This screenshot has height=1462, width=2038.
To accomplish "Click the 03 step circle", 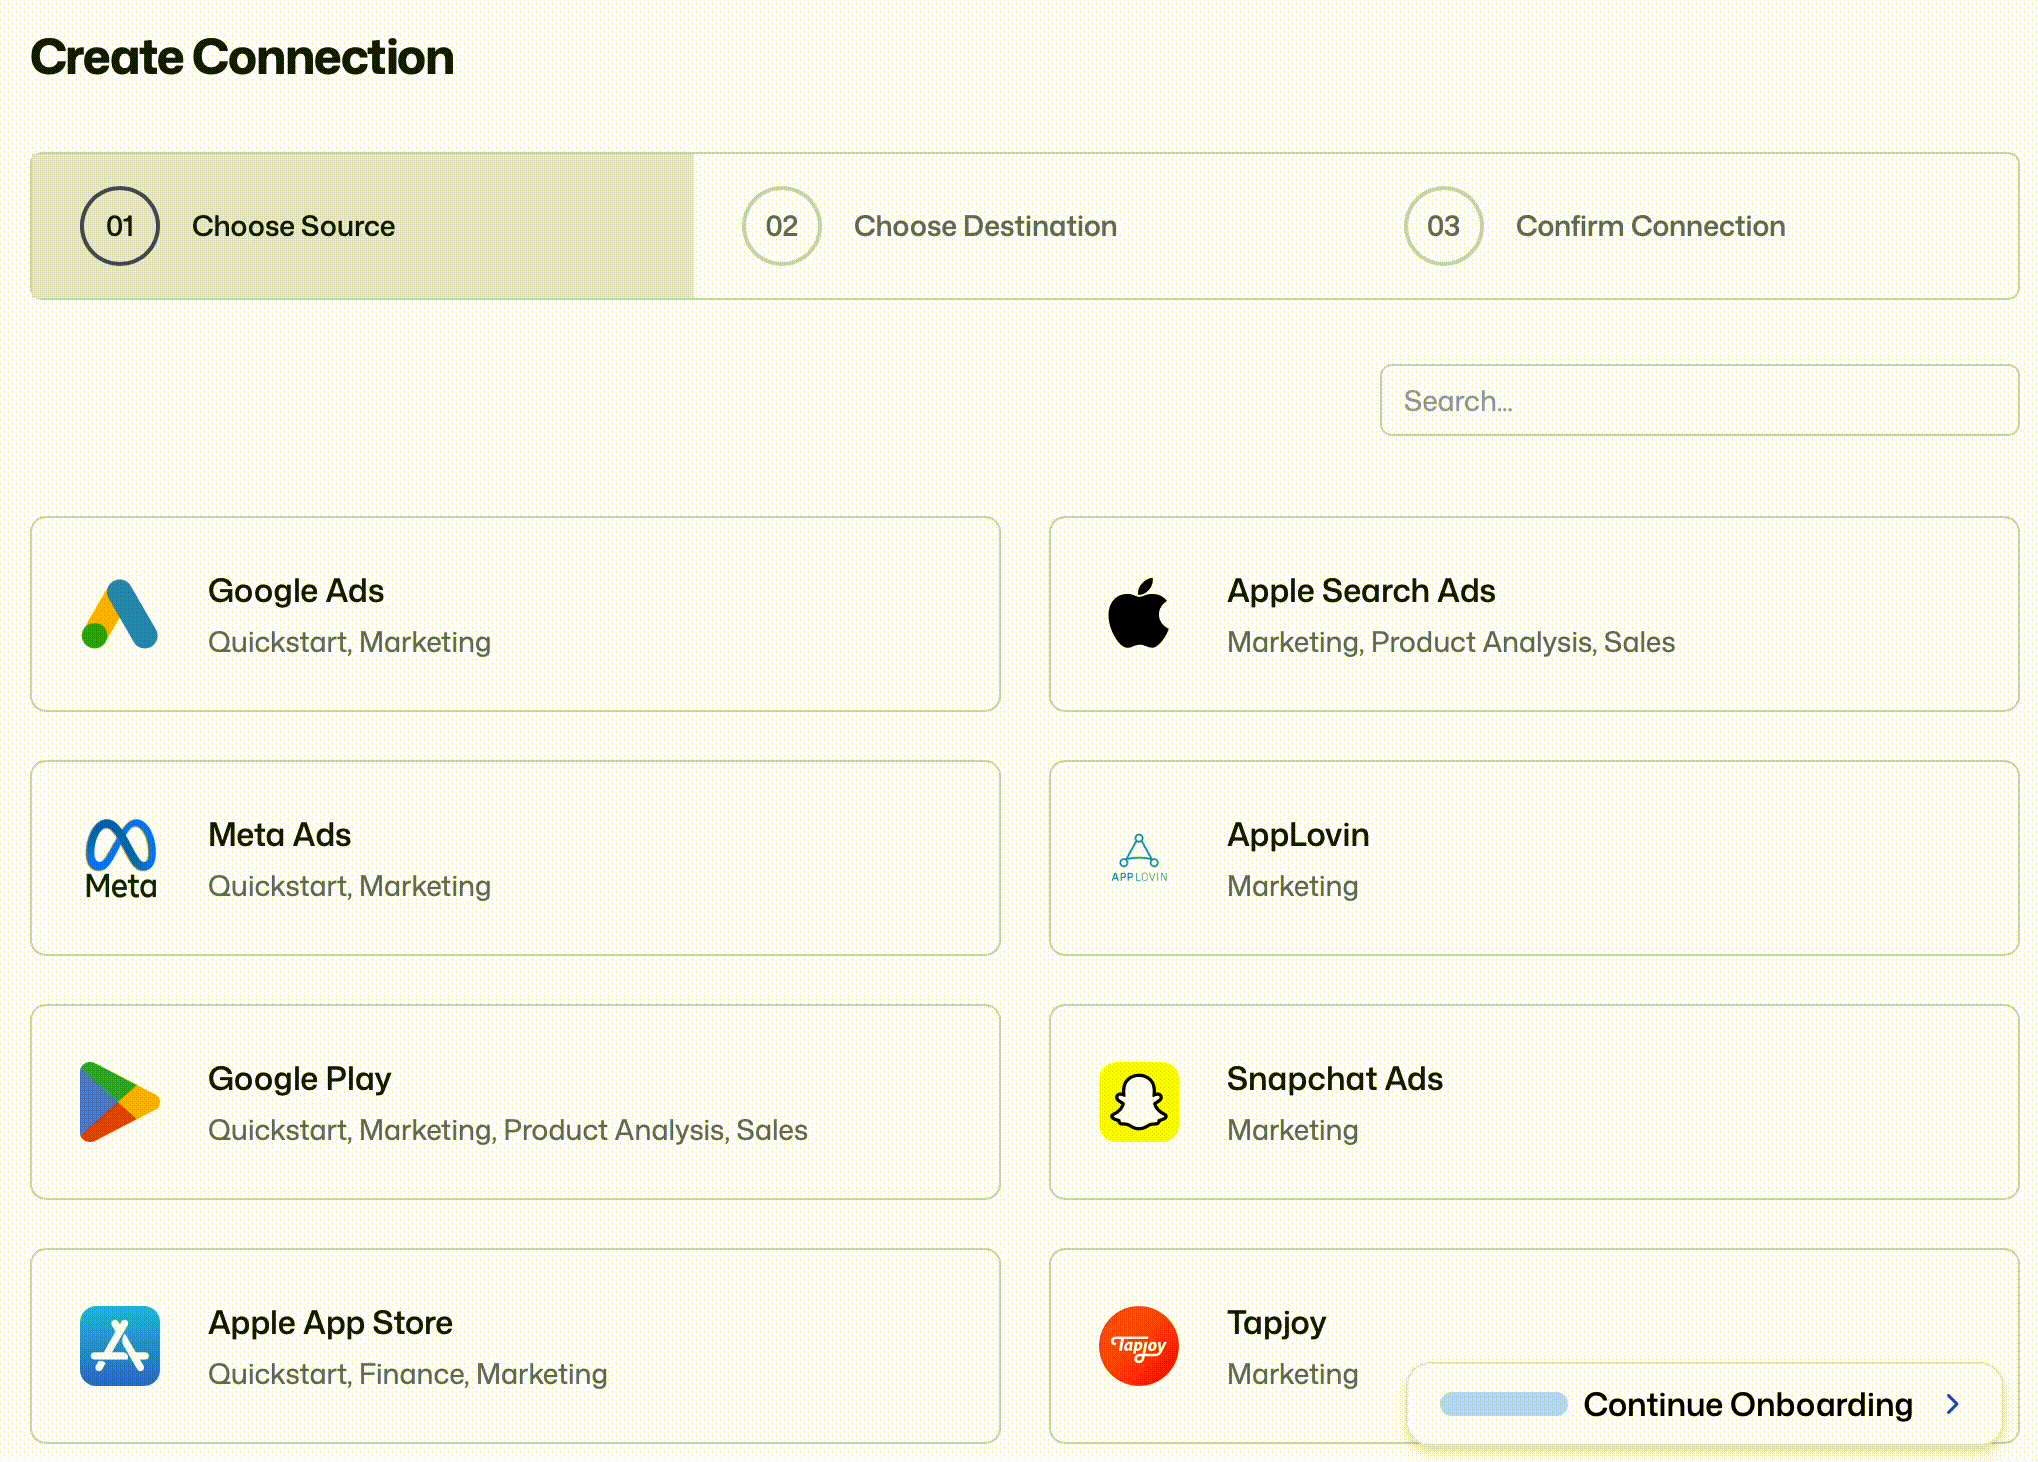I will (x=1444, y=226).
